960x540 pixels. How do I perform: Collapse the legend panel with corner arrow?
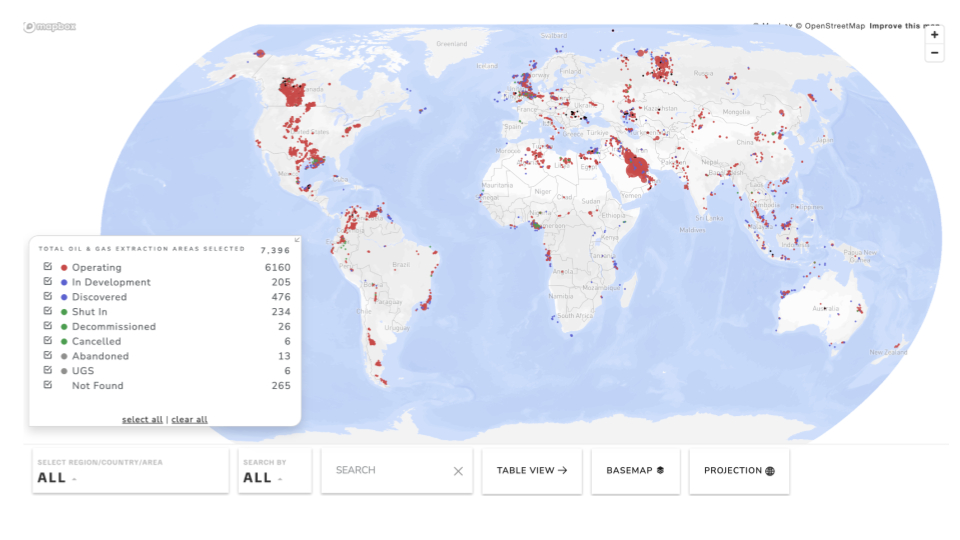click(296, 240)
